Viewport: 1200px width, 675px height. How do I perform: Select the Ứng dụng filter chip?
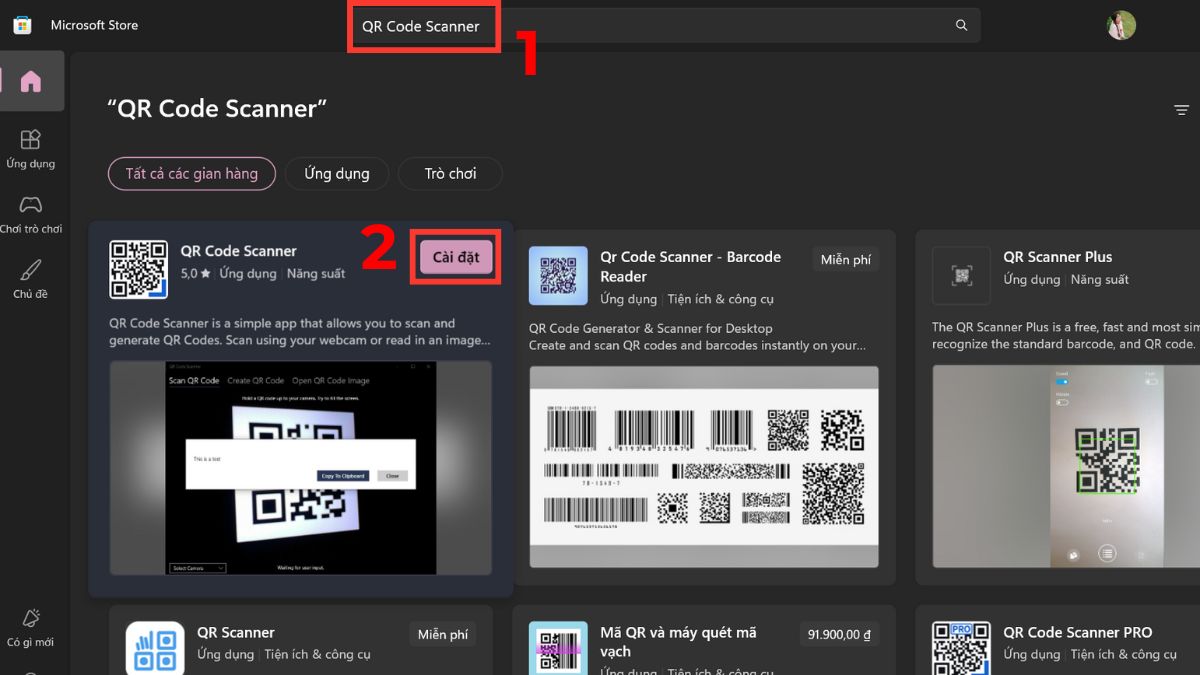point(336,173)
